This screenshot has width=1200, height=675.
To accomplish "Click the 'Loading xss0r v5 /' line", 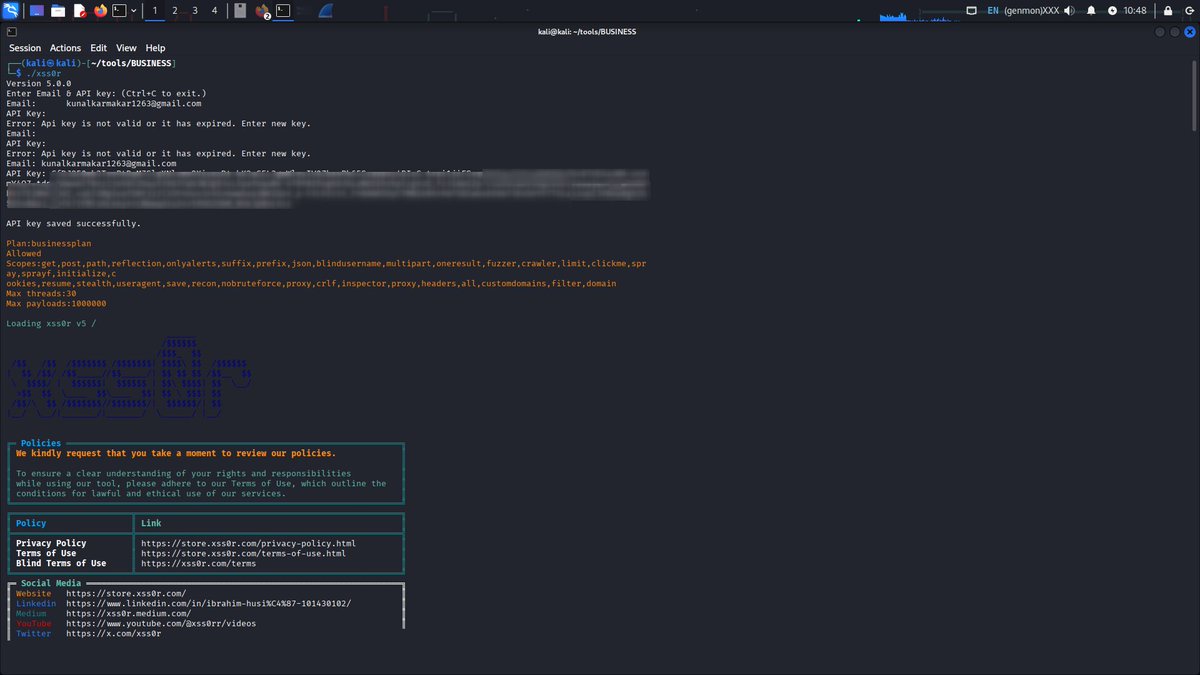I will [x=51, y=323].
